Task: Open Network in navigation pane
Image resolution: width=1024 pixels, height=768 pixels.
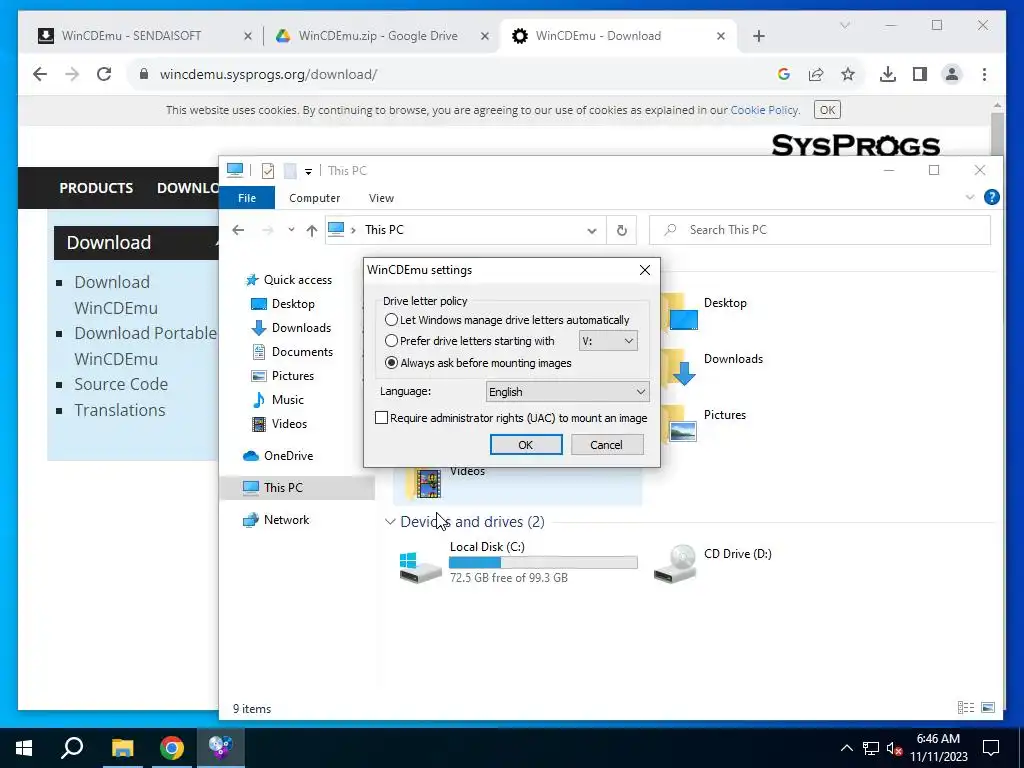Action: (276, 520)
